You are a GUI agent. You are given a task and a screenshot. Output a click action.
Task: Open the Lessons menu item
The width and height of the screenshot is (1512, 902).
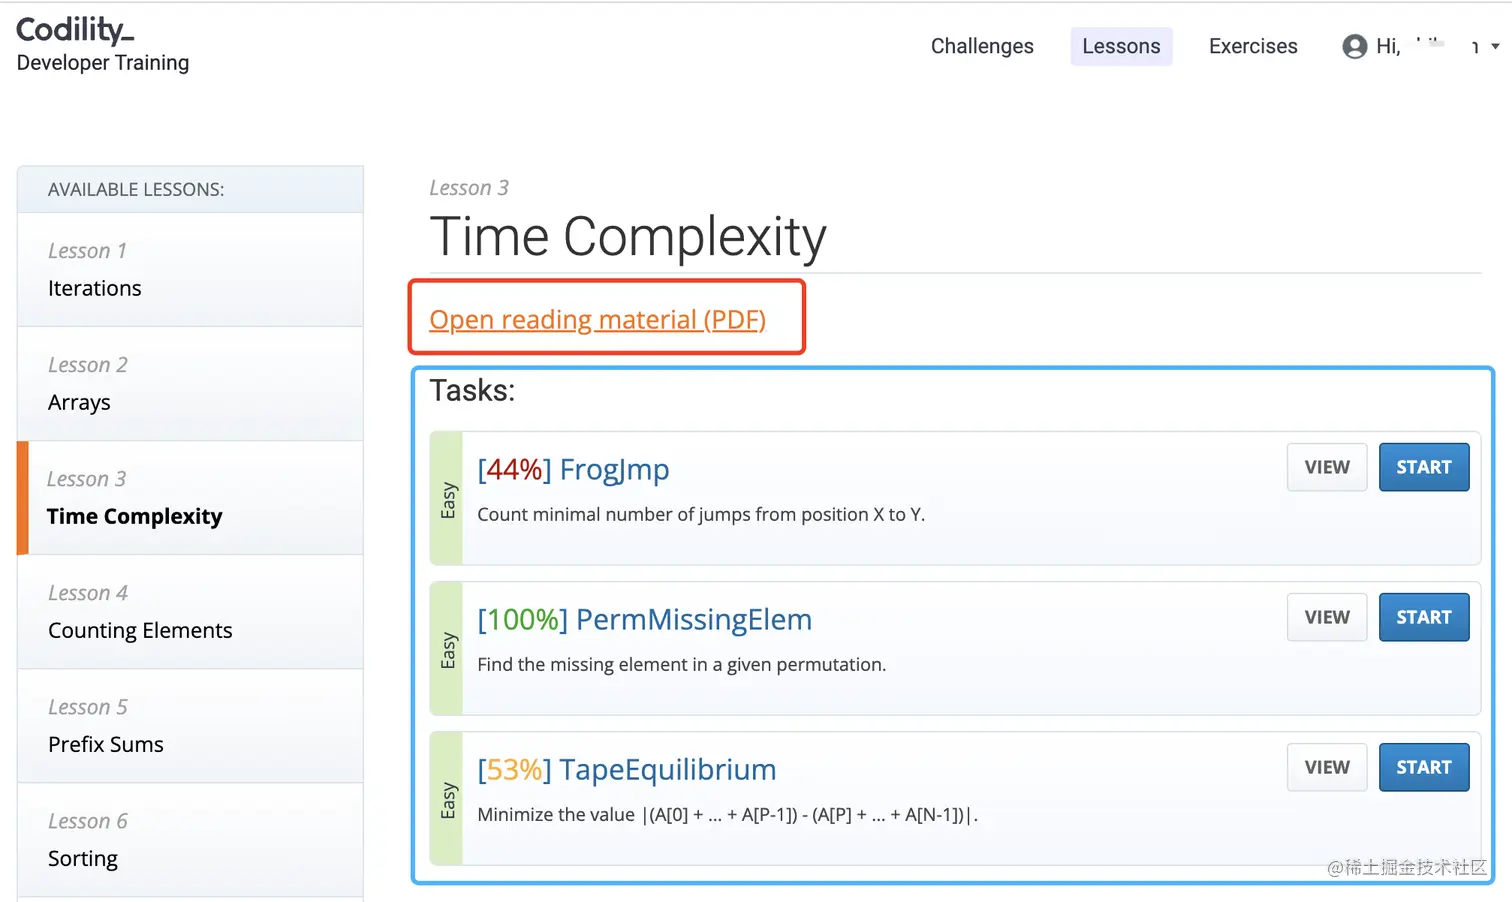[x=1121, y=46]
